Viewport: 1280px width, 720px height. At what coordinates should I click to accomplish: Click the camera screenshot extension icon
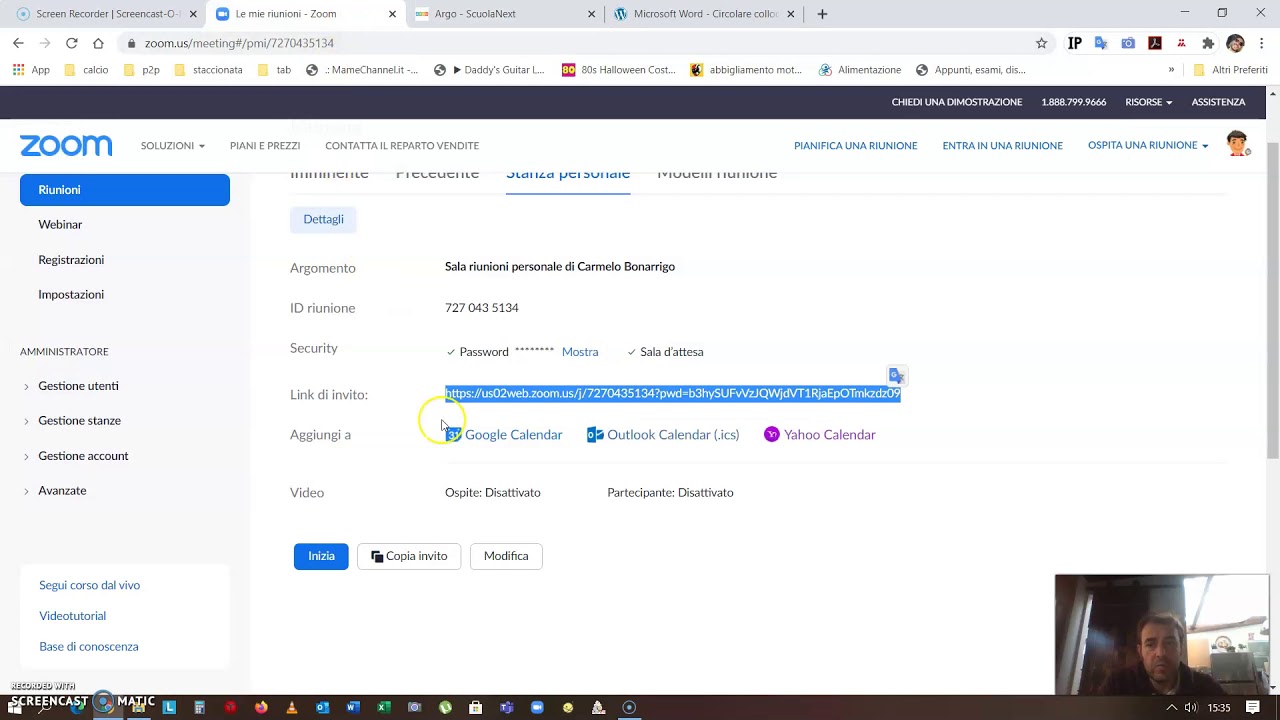[x=1128, y=43]
